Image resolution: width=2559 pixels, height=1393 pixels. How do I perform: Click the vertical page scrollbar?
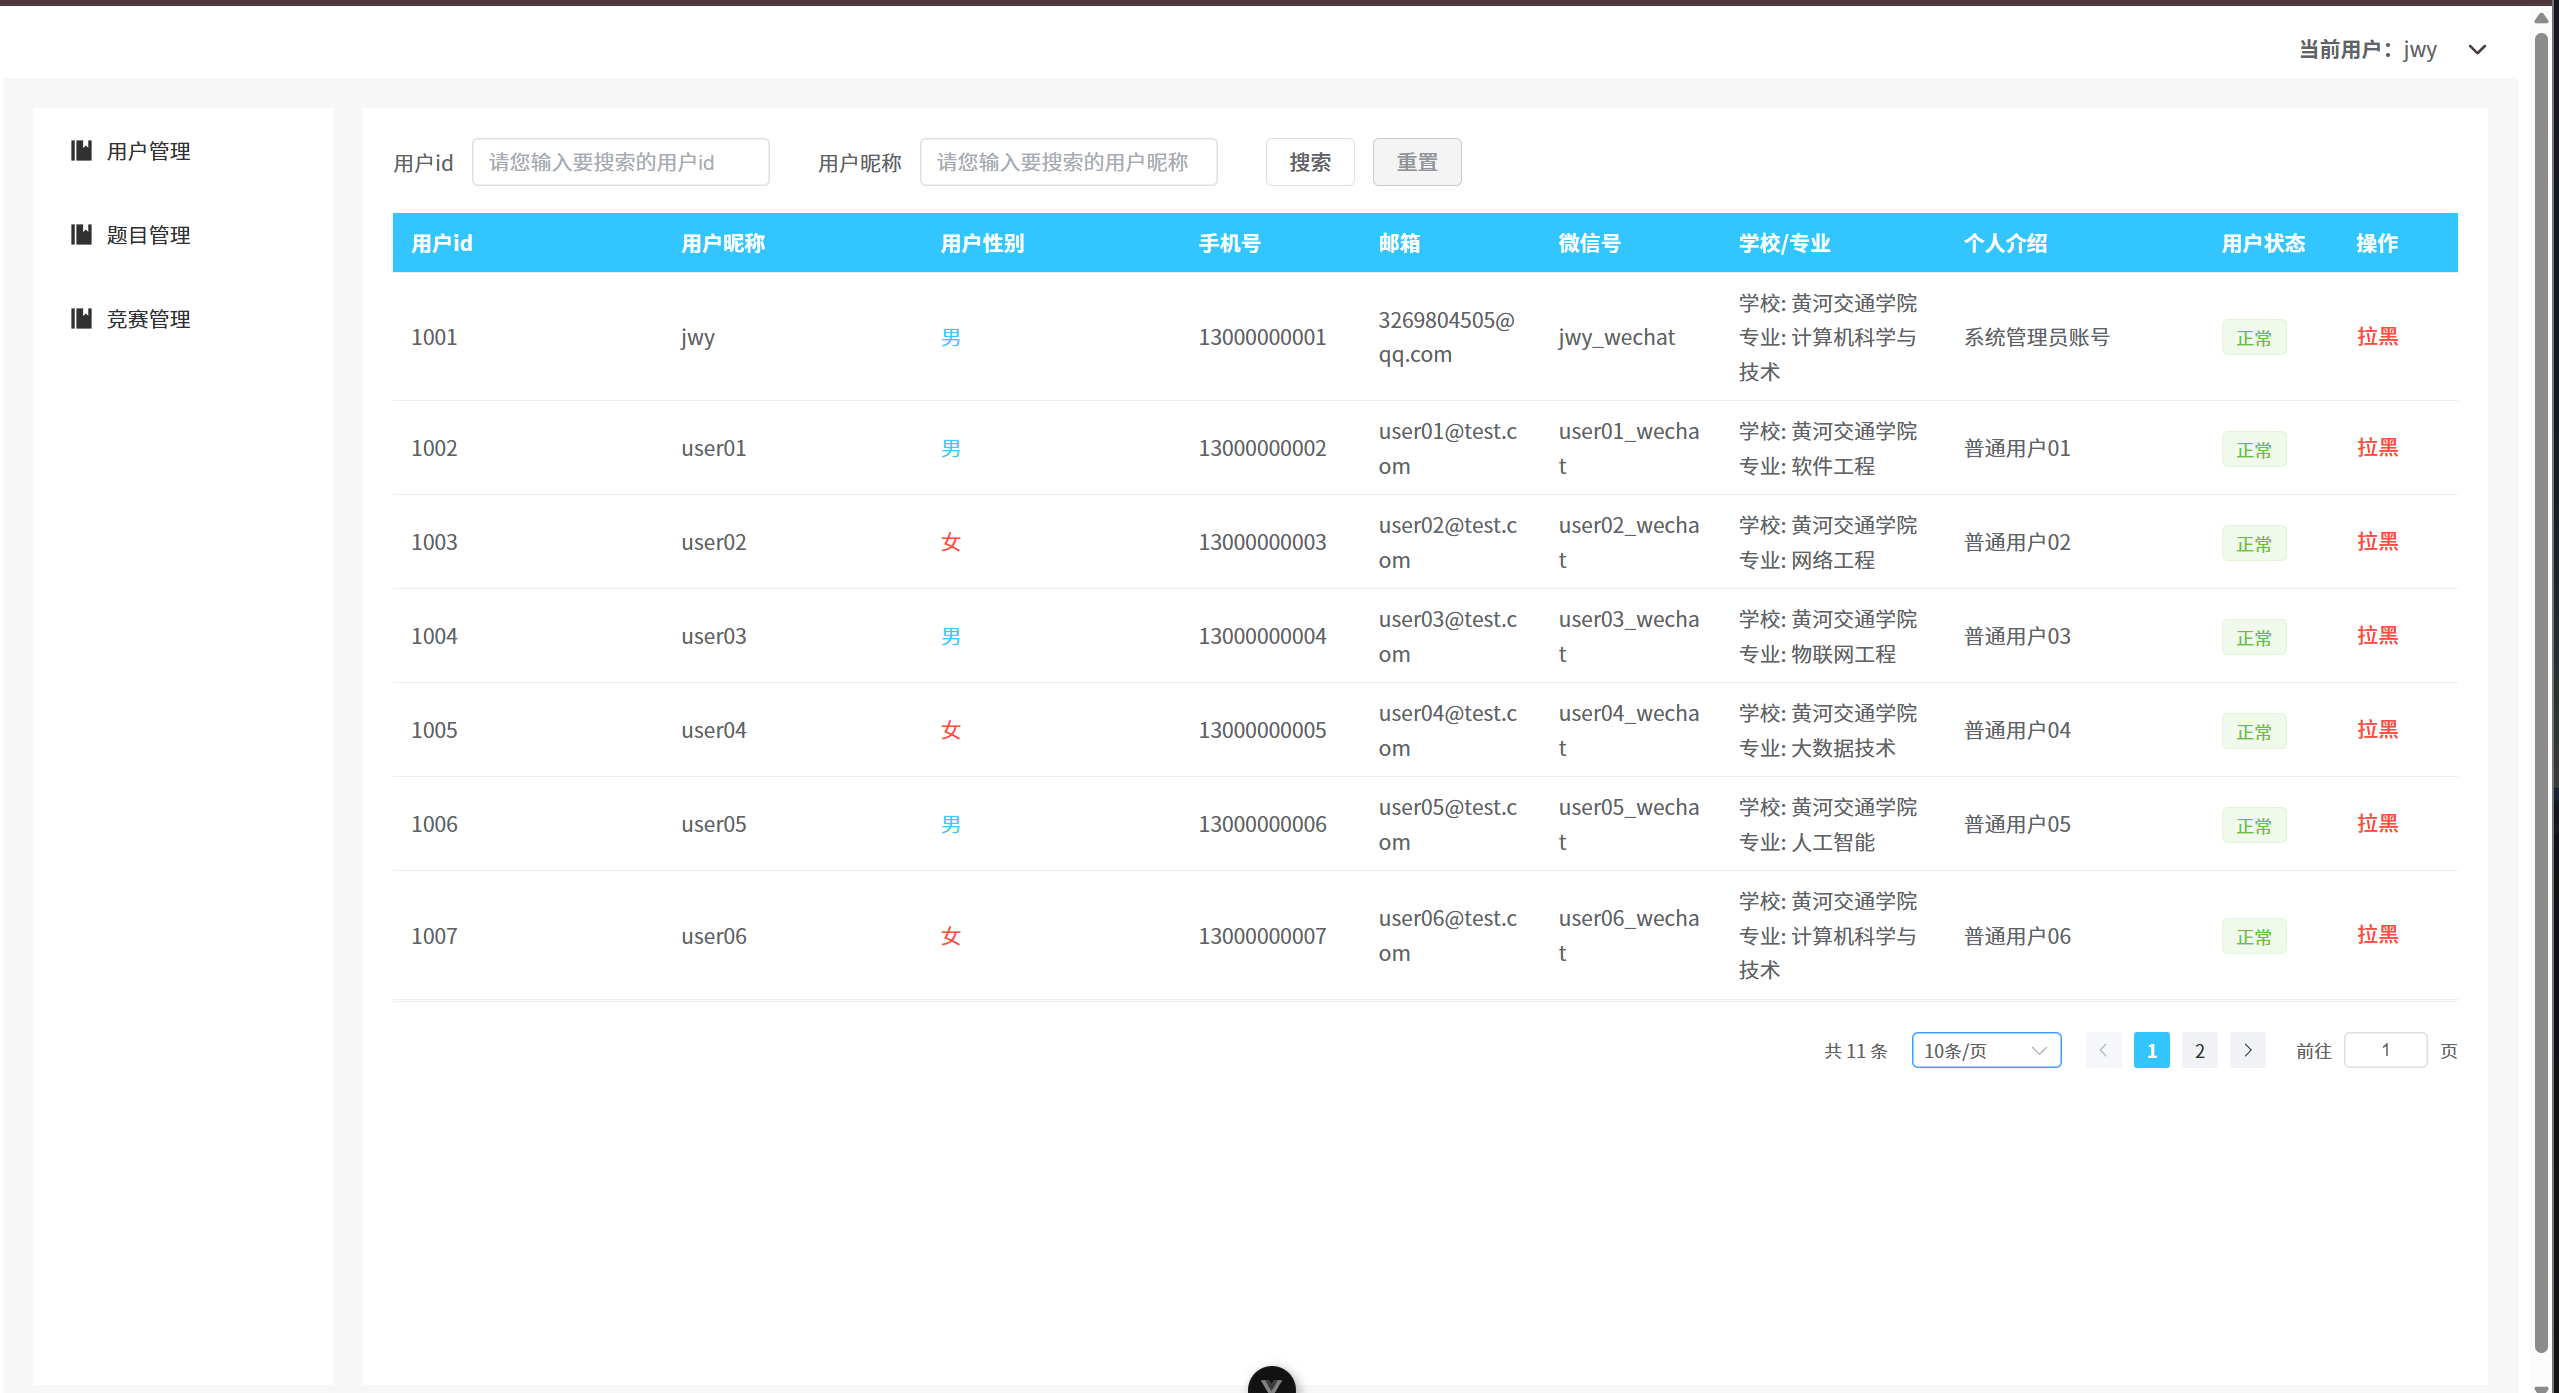[2540, 700]
